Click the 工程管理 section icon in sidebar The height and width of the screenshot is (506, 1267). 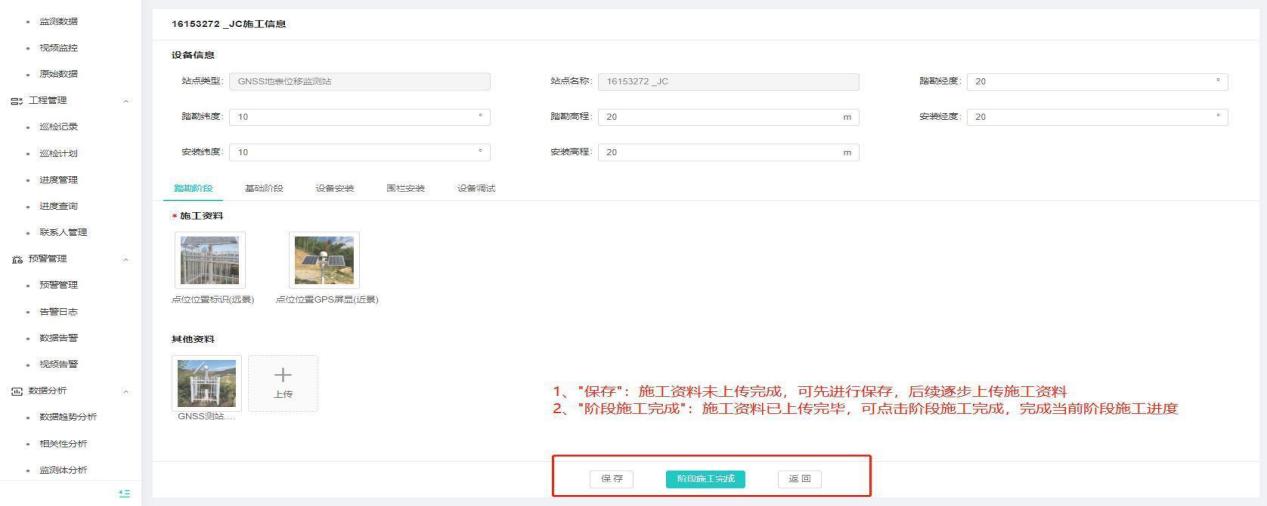point(15,100)
